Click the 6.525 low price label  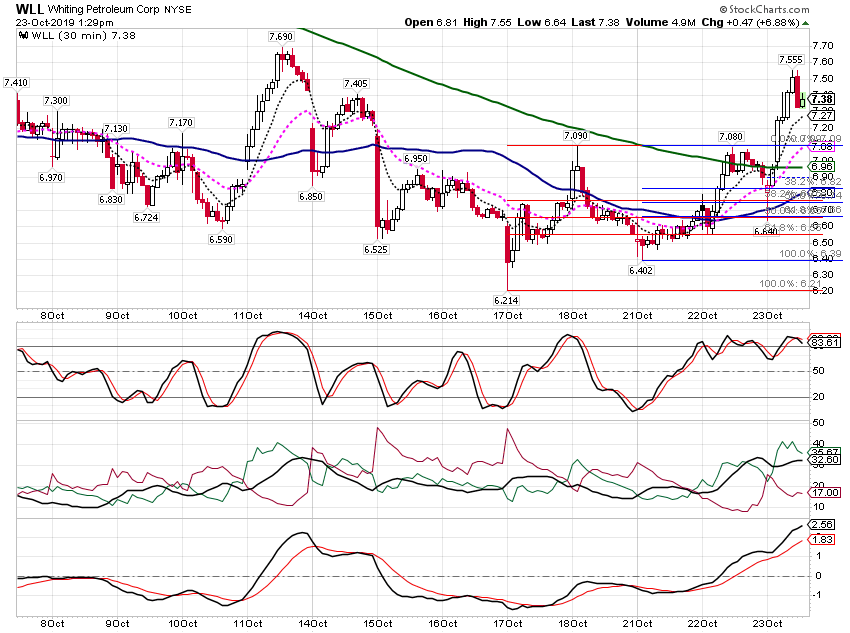(376, 249)
